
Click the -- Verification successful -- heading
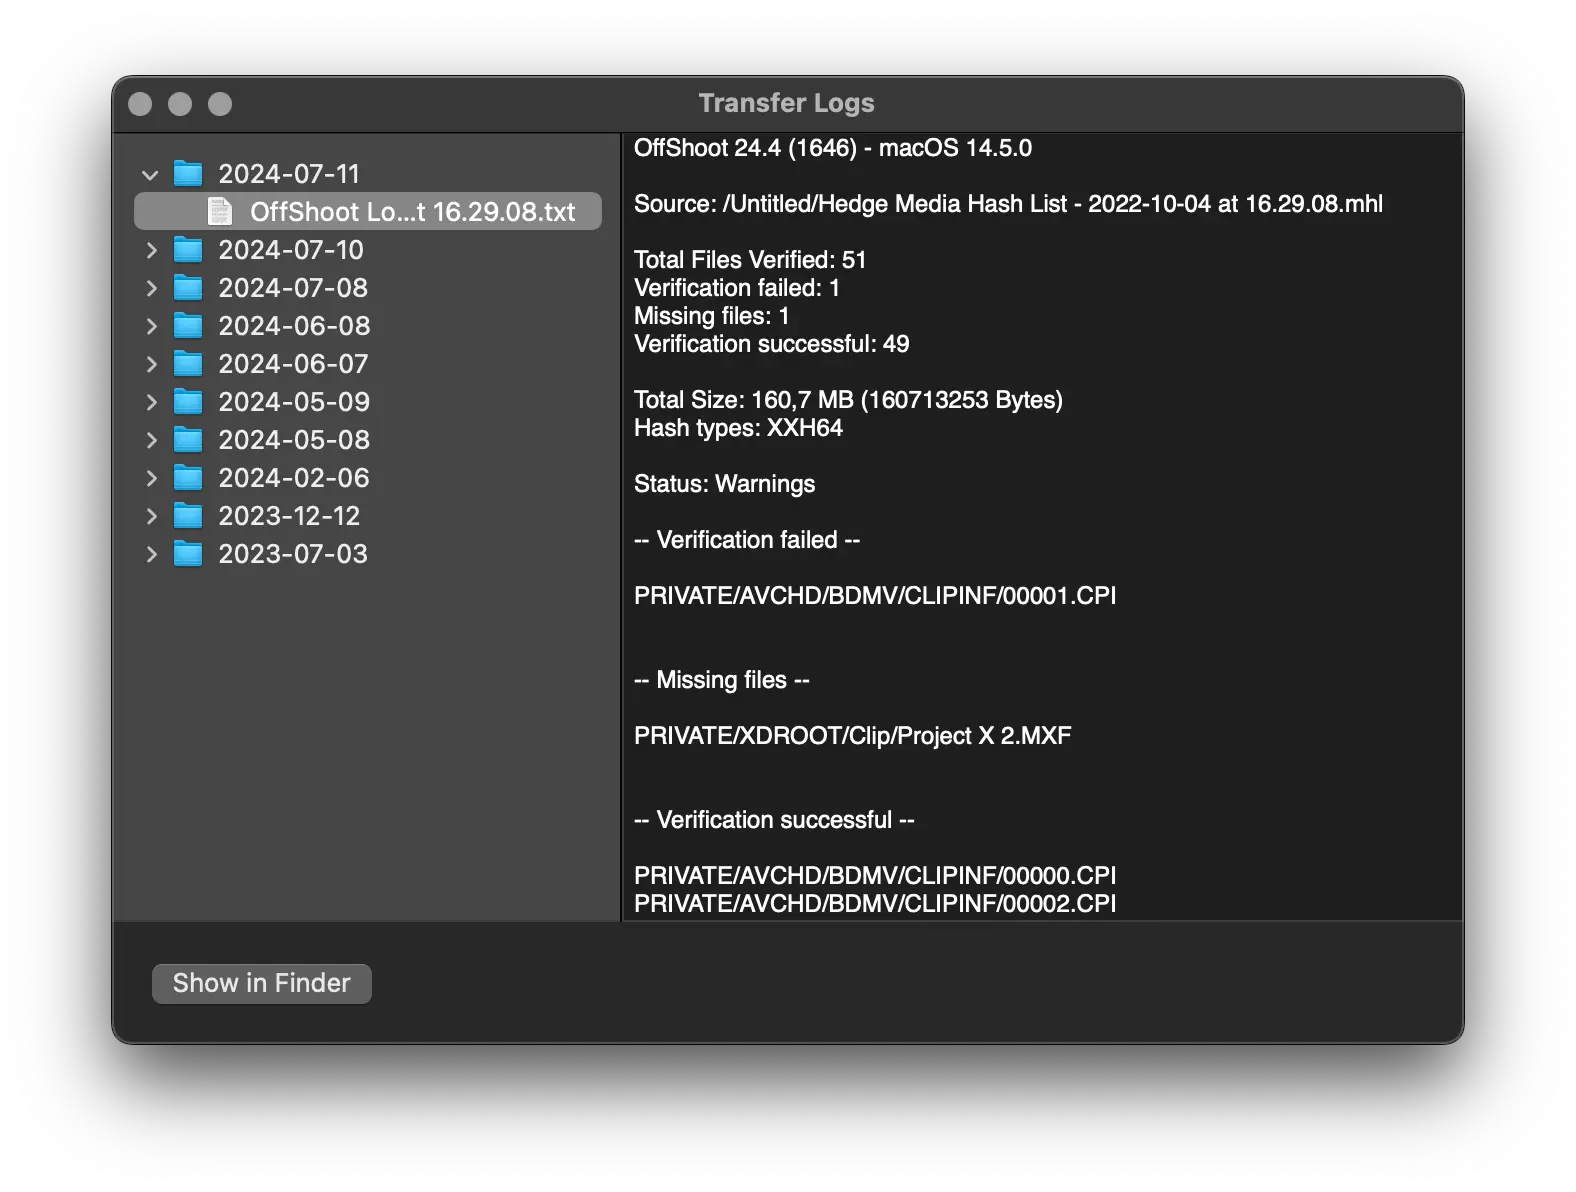pyautogui.click(x=774, y=820)
